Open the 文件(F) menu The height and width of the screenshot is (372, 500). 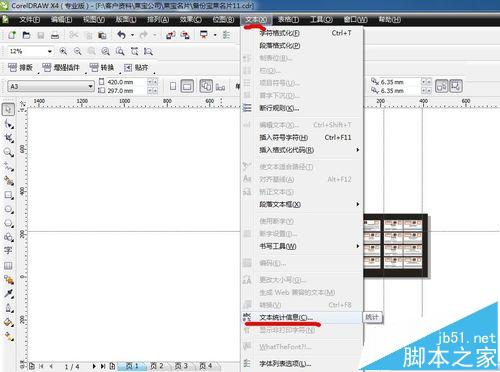click(x=29, y=20)
